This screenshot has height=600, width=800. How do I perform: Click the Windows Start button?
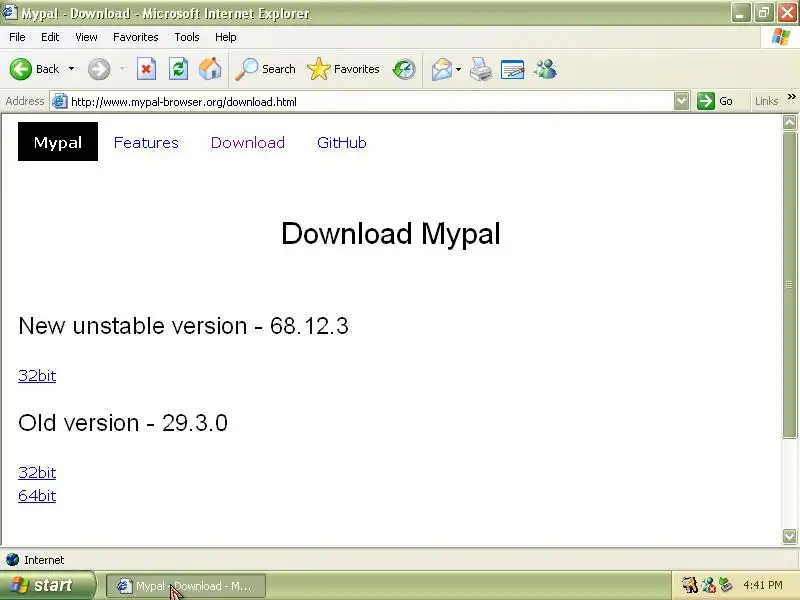pyautogui.click(x=47, y=585)
